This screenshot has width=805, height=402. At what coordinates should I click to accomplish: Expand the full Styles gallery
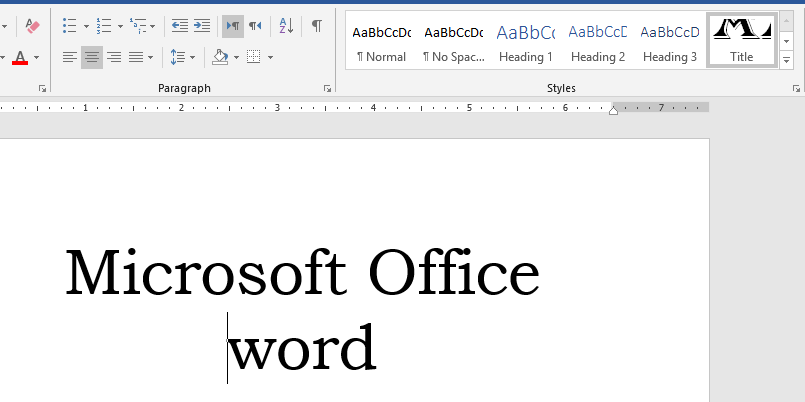pos(787,60)
